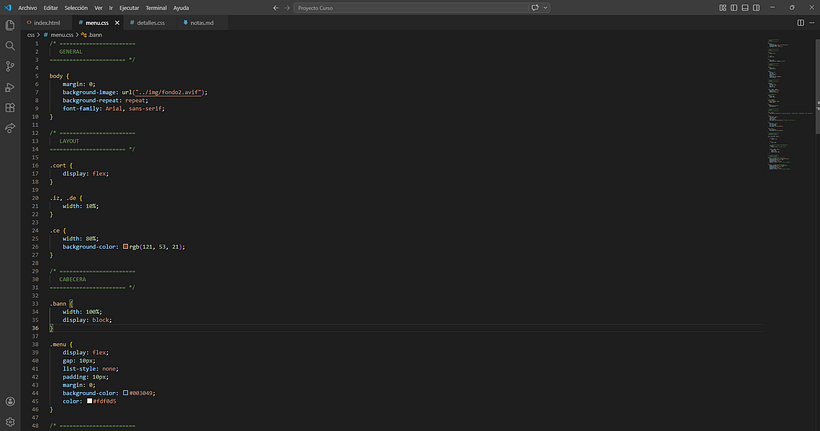Screen dimensions: 820x431
Task: Open the Terminal menu
Action: click(156, 8)
